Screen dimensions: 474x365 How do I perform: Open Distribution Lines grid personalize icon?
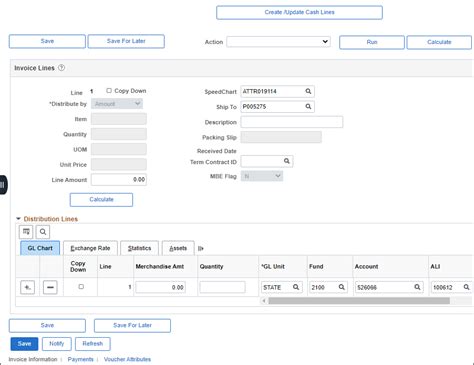26,232
